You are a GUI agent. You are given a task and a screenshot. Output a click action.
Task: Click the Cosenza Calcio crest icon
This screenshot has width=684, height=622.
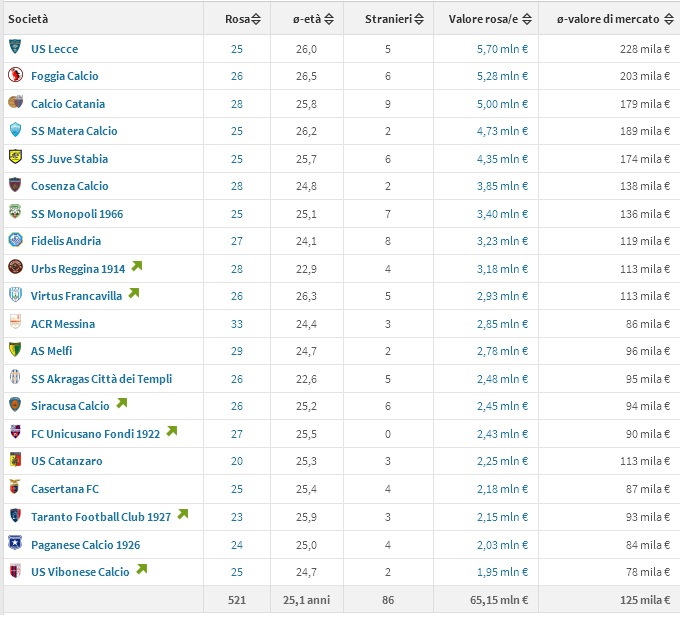(15, 185)
